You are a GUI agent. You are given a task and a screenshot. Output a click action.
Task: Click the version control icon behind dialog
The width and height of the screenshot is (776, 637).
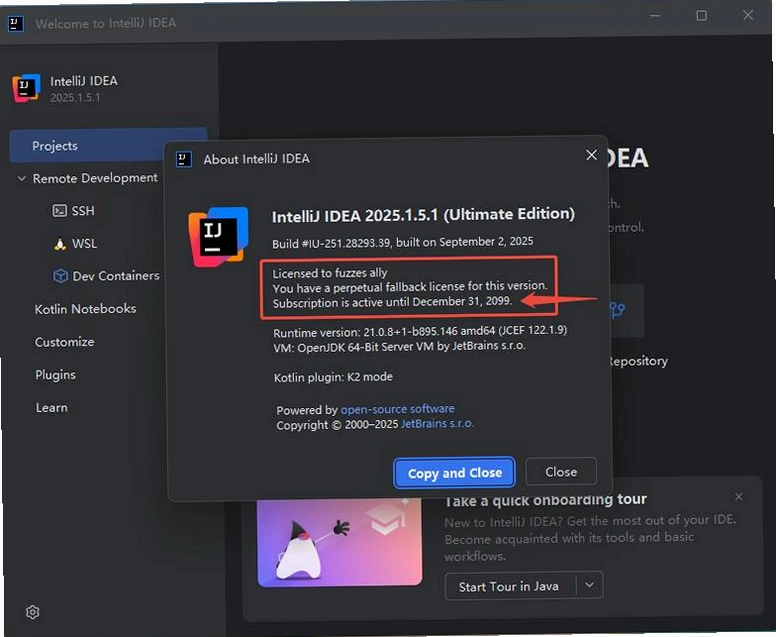[x=617, y=310]
